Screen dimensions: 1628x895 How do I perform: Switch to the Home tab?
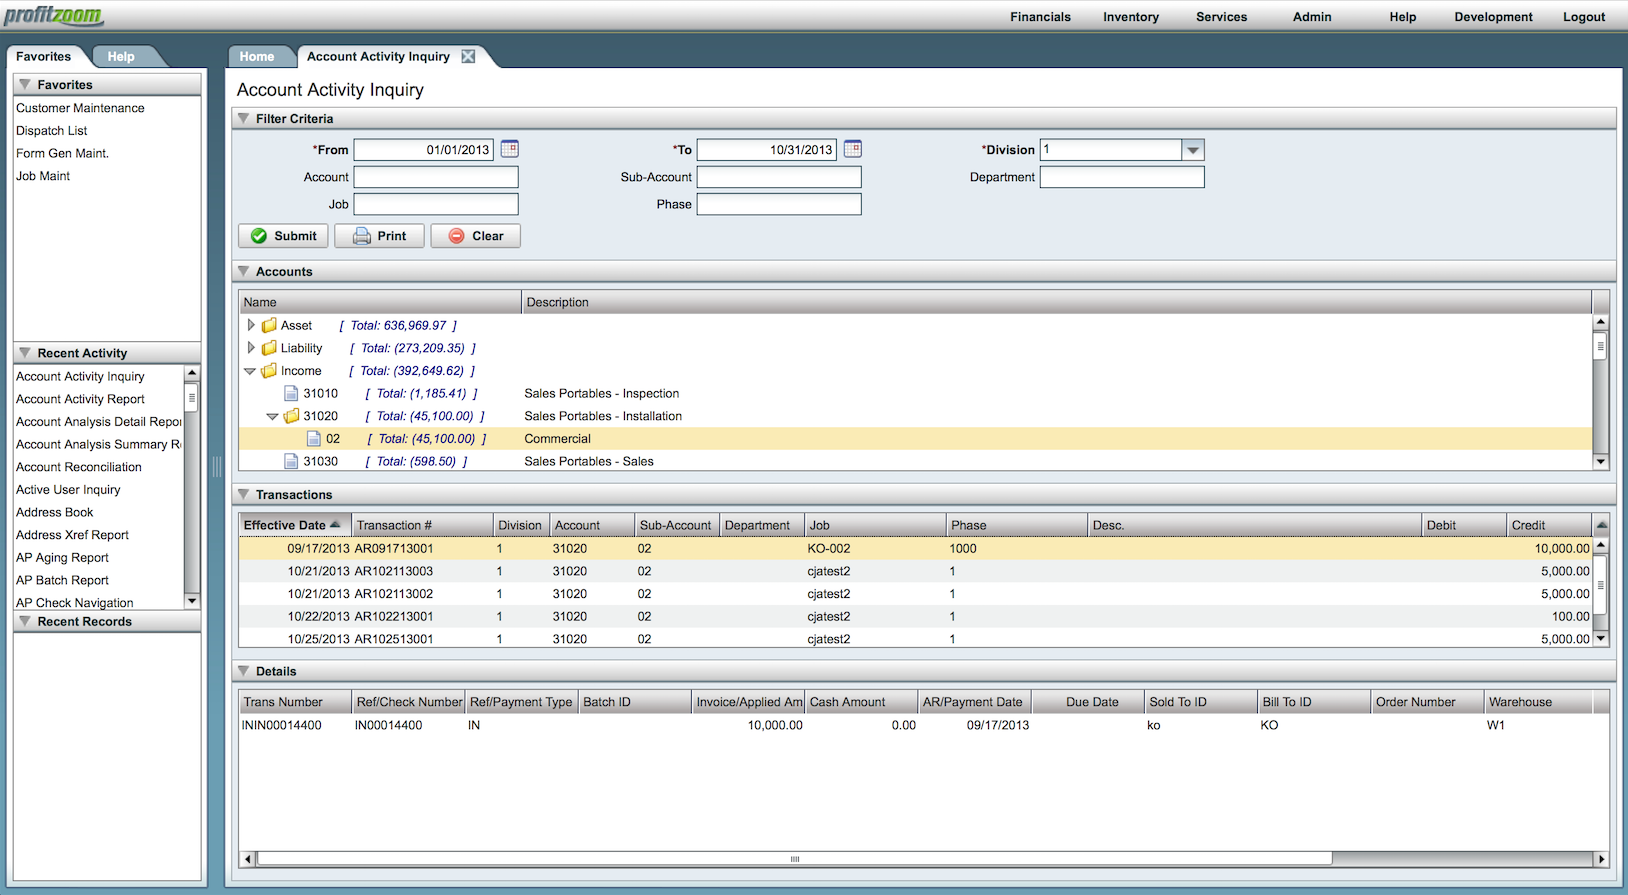click(x=257, y=57)
